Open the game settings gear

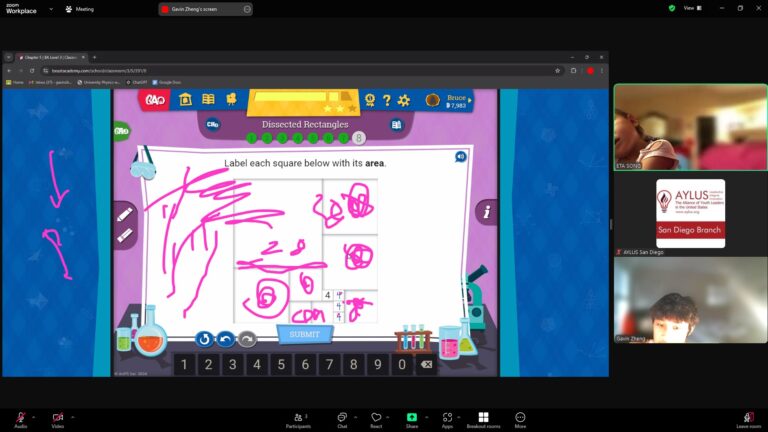click(404, 100)
